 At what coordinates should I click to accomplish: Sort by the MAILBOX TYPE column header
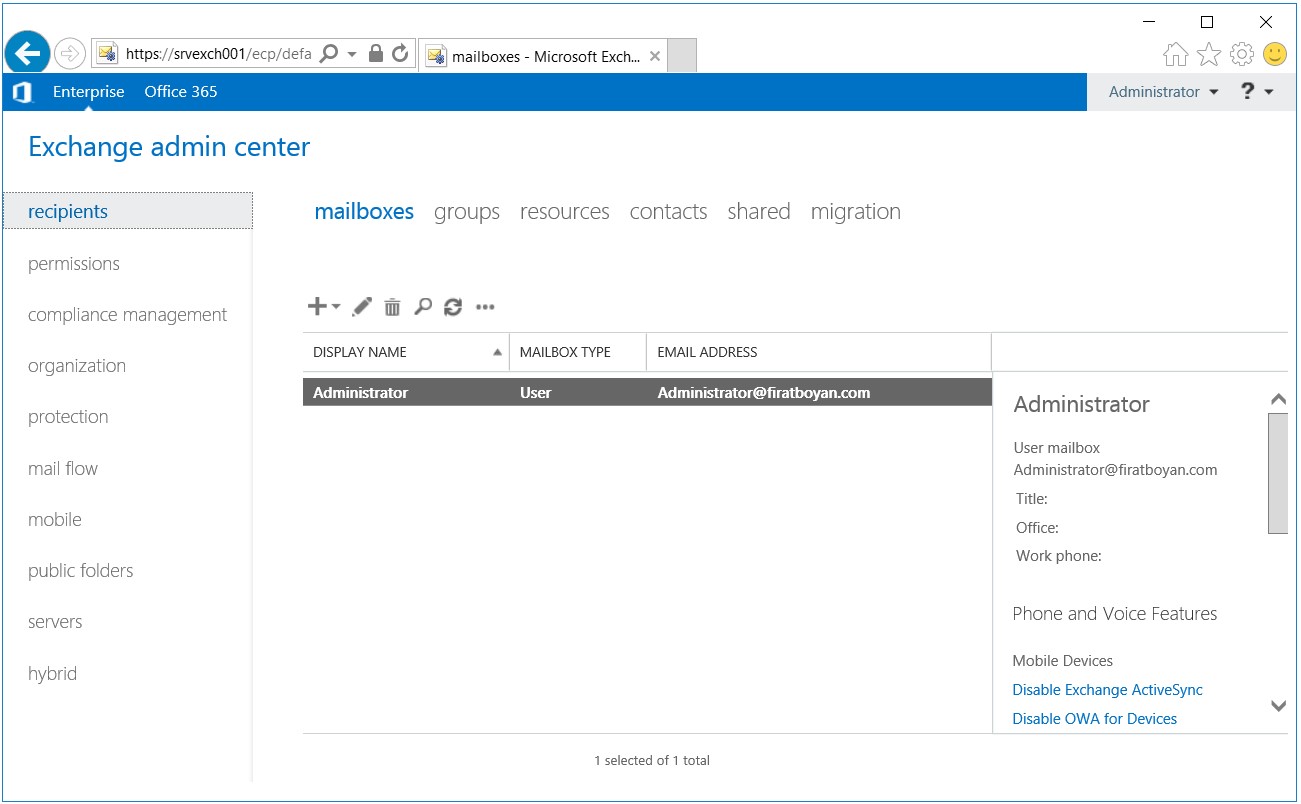coord(578,352)
